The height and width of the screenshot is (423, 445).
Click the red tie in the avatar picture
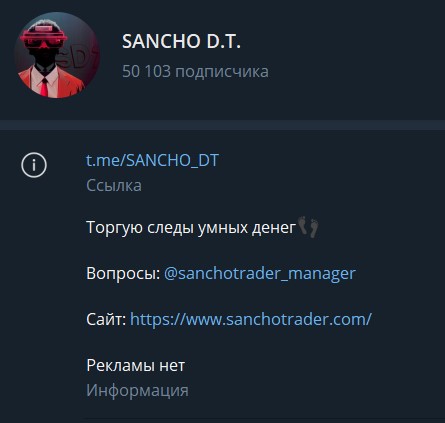44,87
